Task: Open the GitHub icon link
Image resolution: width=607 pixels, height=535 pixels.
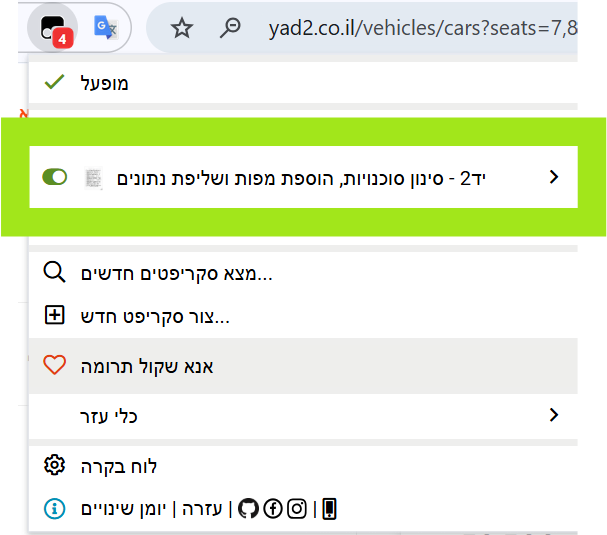Action: point(248,508)
